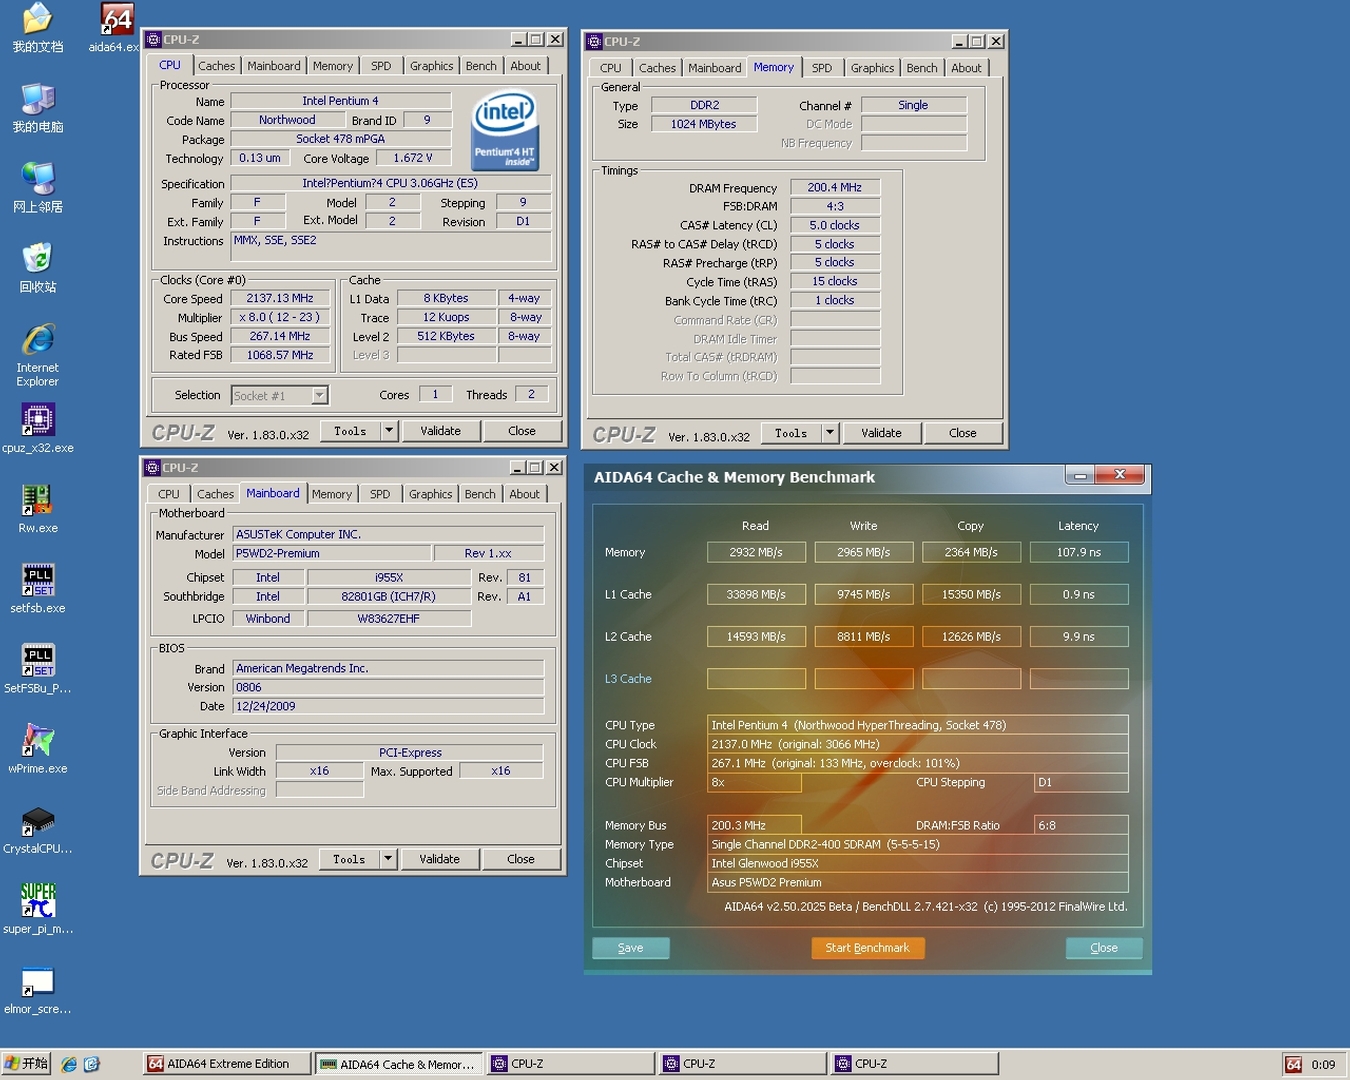Open the Socket #1 selection dropdown
Viewport: 1350px width, 1080px height.
[319, 395]
